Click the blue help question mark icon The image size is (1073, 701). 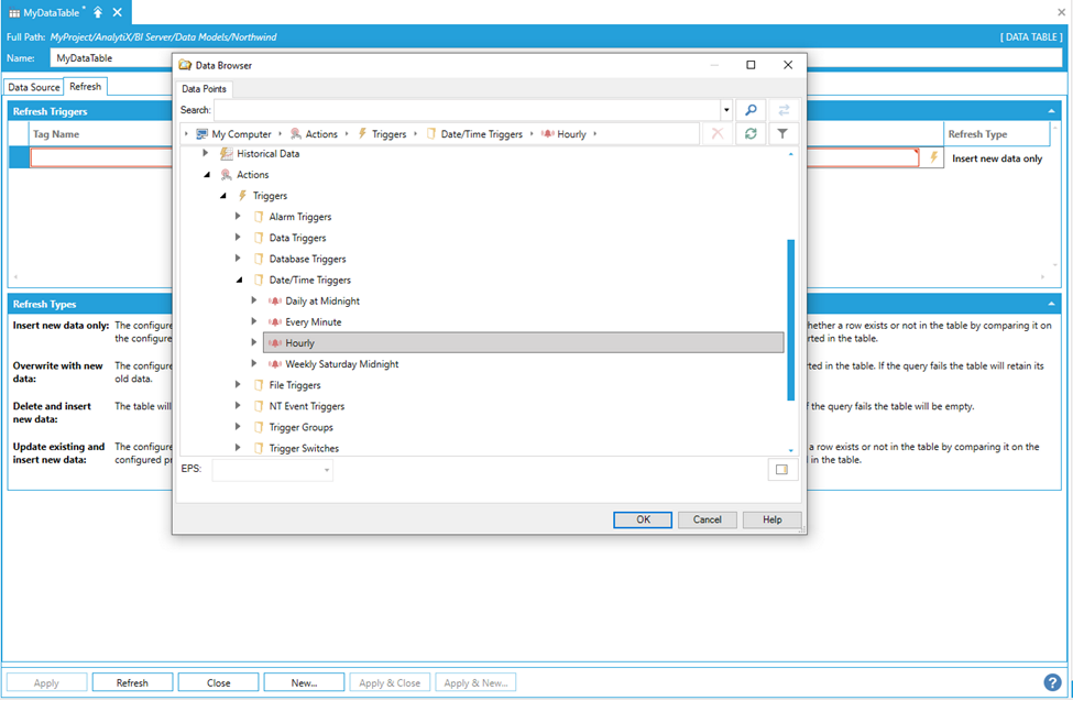pos(1052,683)
